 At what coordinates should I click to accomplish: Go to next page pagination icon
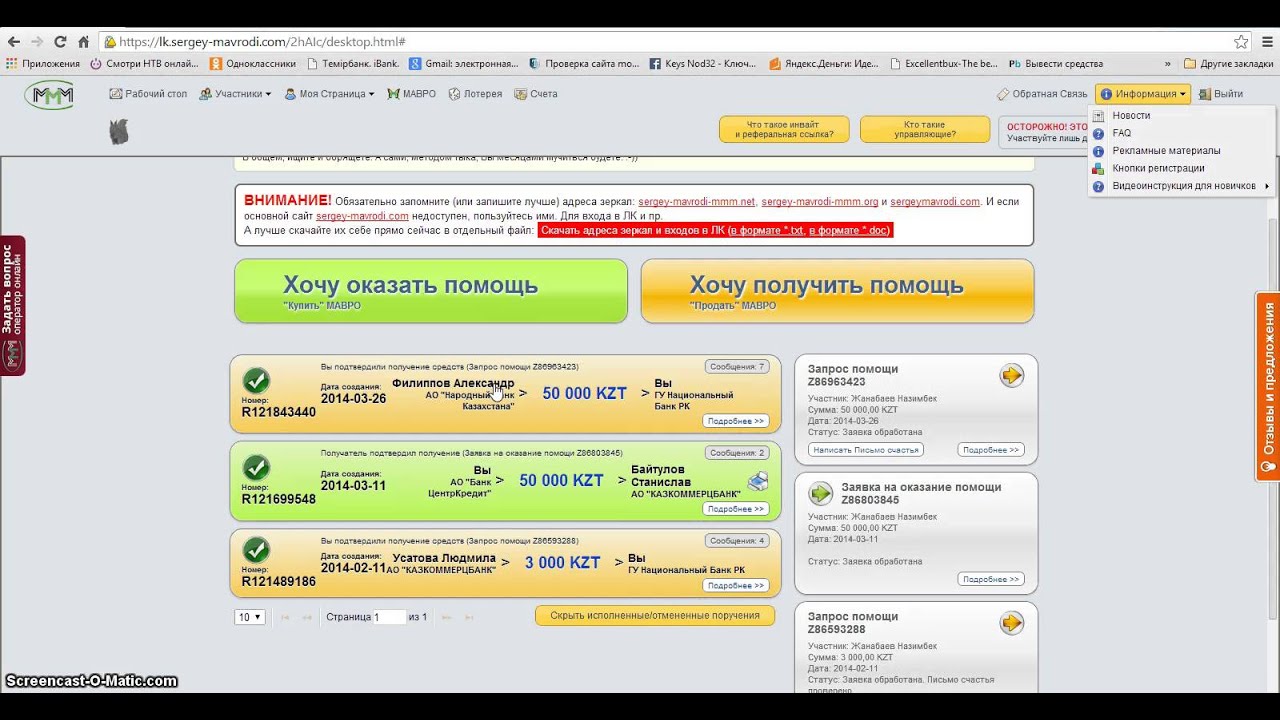[x=446, y=618]
